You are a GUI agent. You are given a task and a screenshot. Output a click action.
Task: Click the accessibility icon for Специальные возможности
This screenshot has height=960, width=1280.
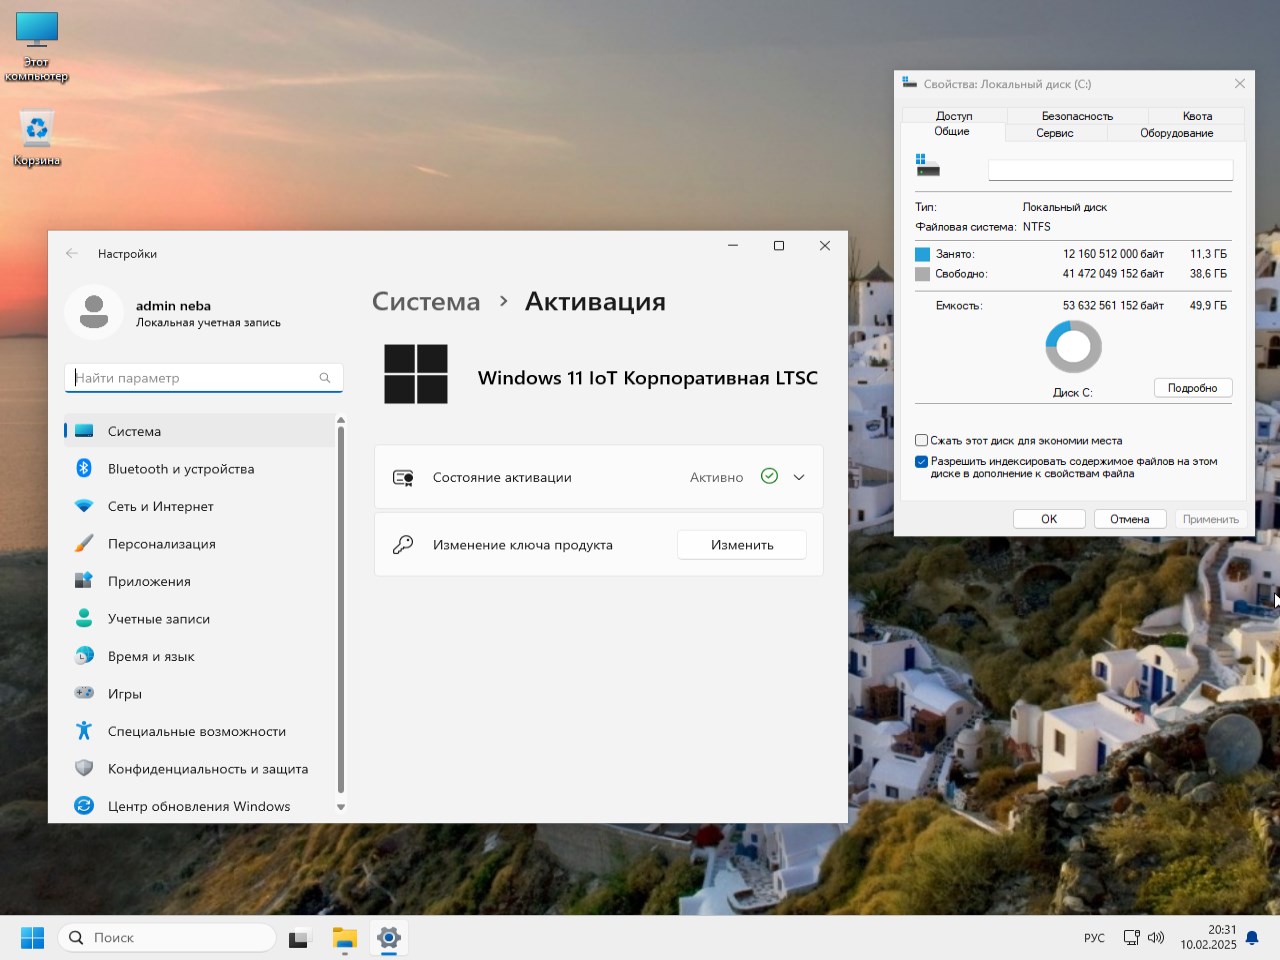point(84,731)
